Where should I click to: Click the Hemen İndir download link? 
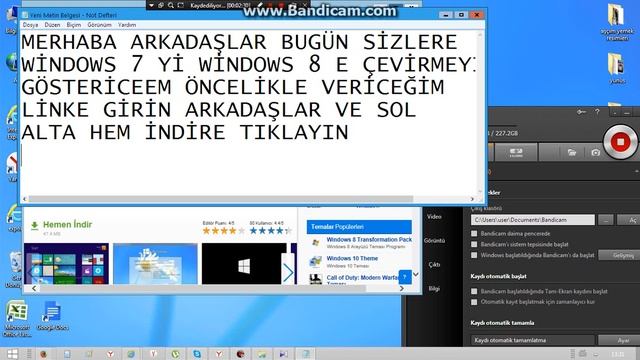(x=67, y=224)
